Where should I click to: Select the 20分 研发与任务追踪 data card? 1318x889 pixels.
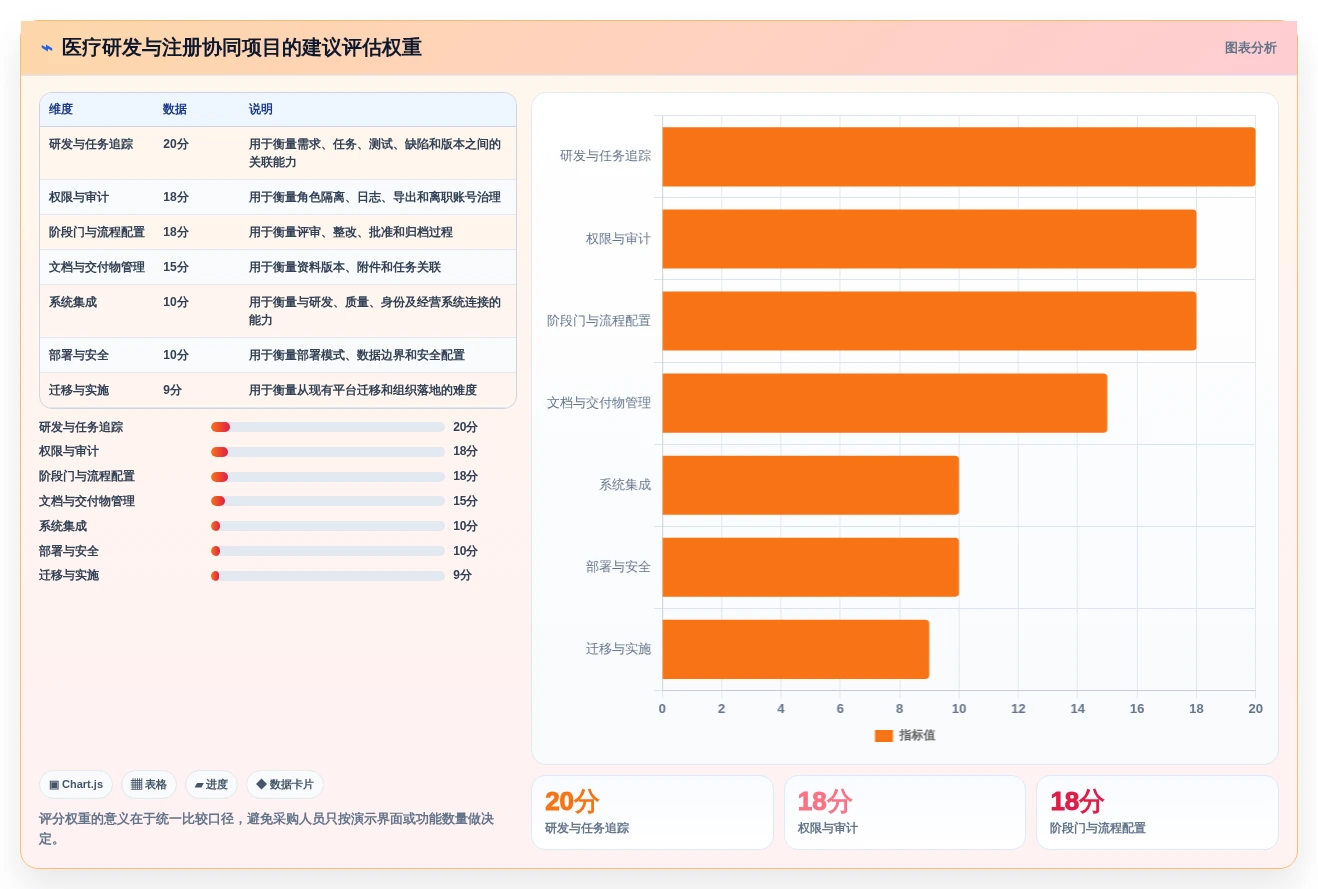click(652, 813)
